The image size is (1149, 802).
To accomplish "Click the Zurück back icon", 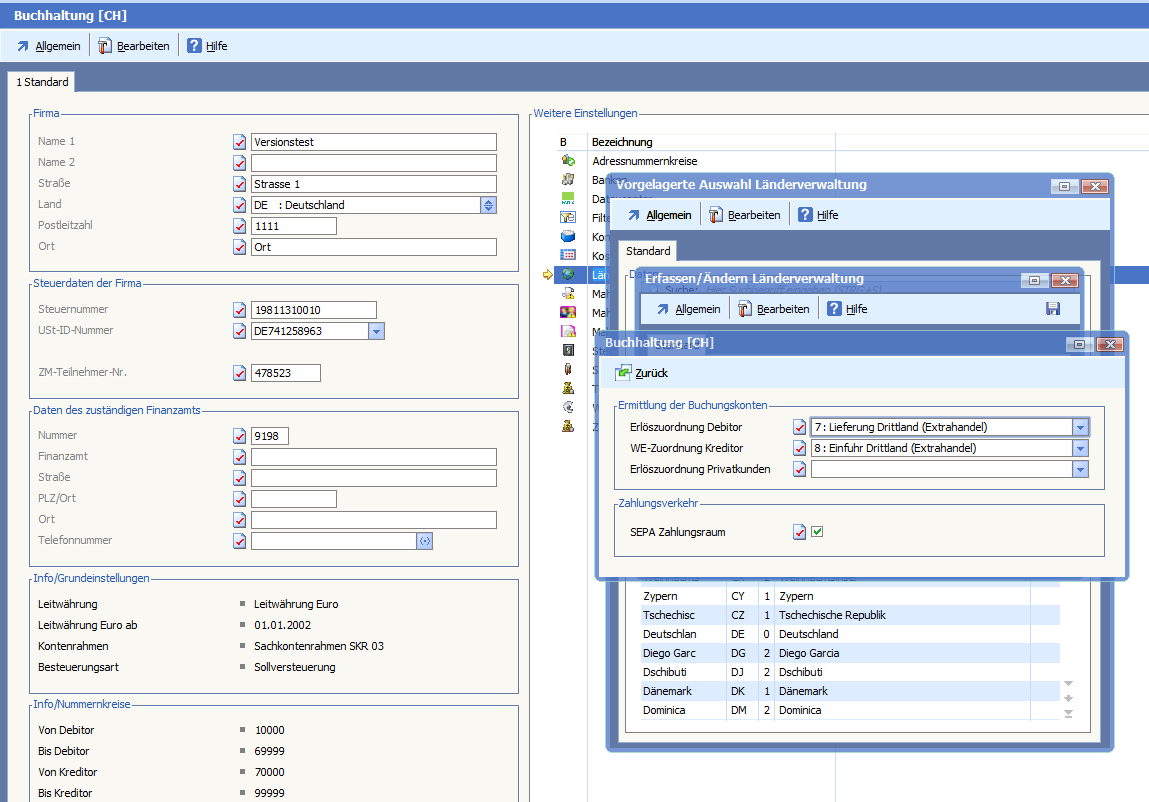I will coord(623,373).
